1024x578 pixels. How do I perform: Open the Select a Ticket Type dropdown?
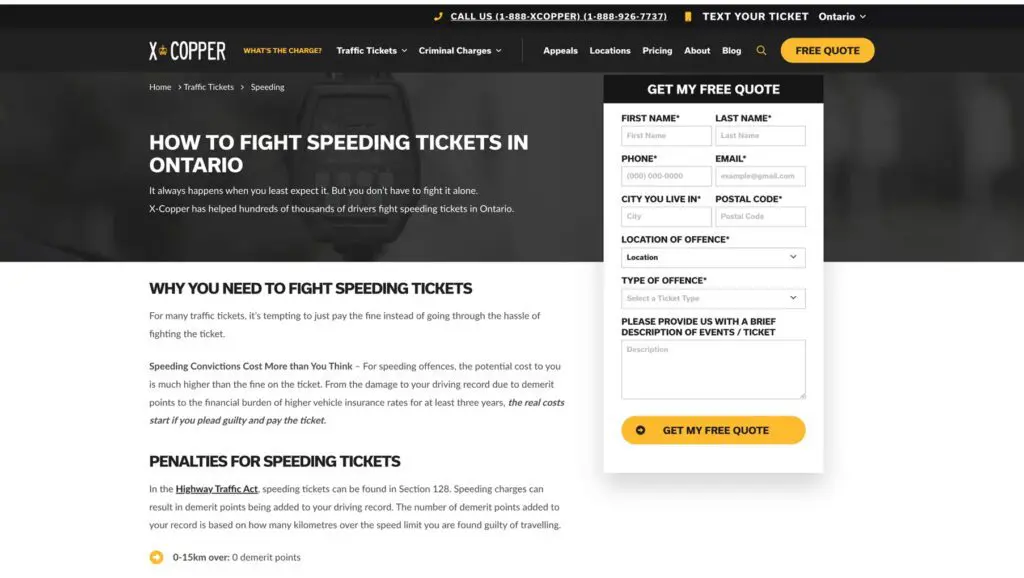[x=713, y=298]
